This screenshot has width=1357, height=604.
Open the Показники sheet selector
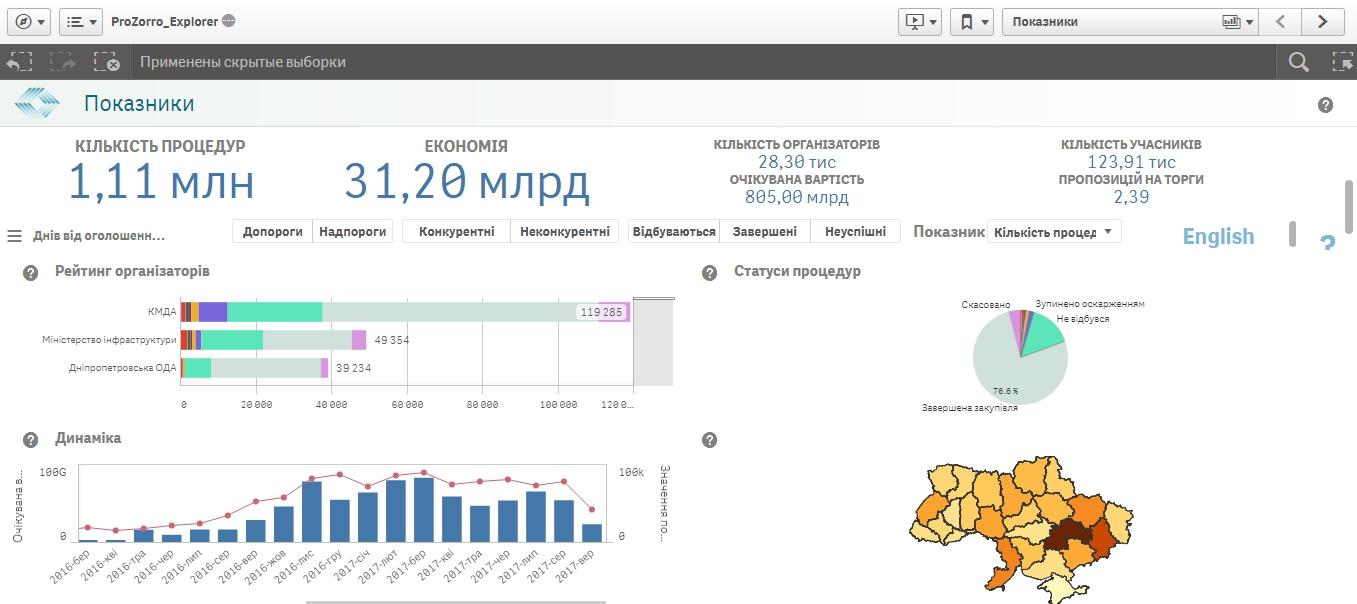(x=1128, y=21)
